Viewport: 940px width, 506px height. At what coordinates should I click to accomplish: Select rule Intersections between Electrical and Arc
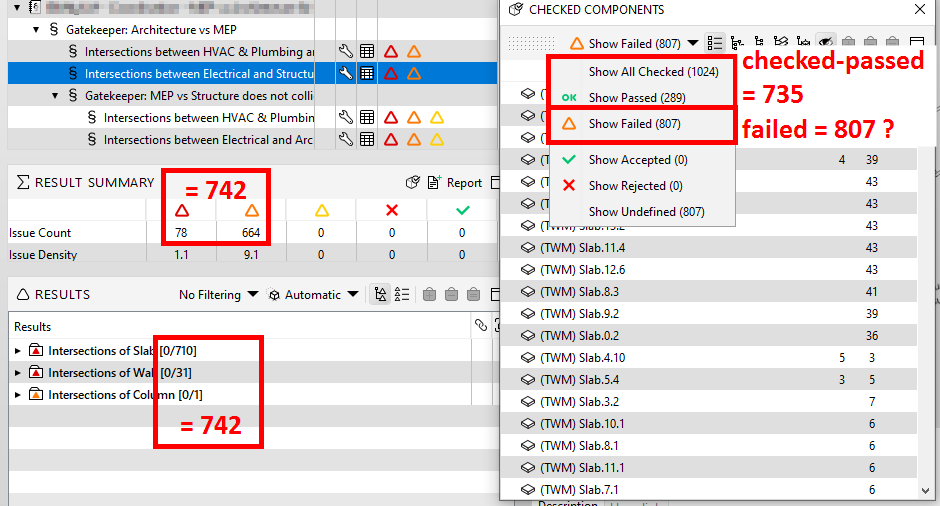208,140
